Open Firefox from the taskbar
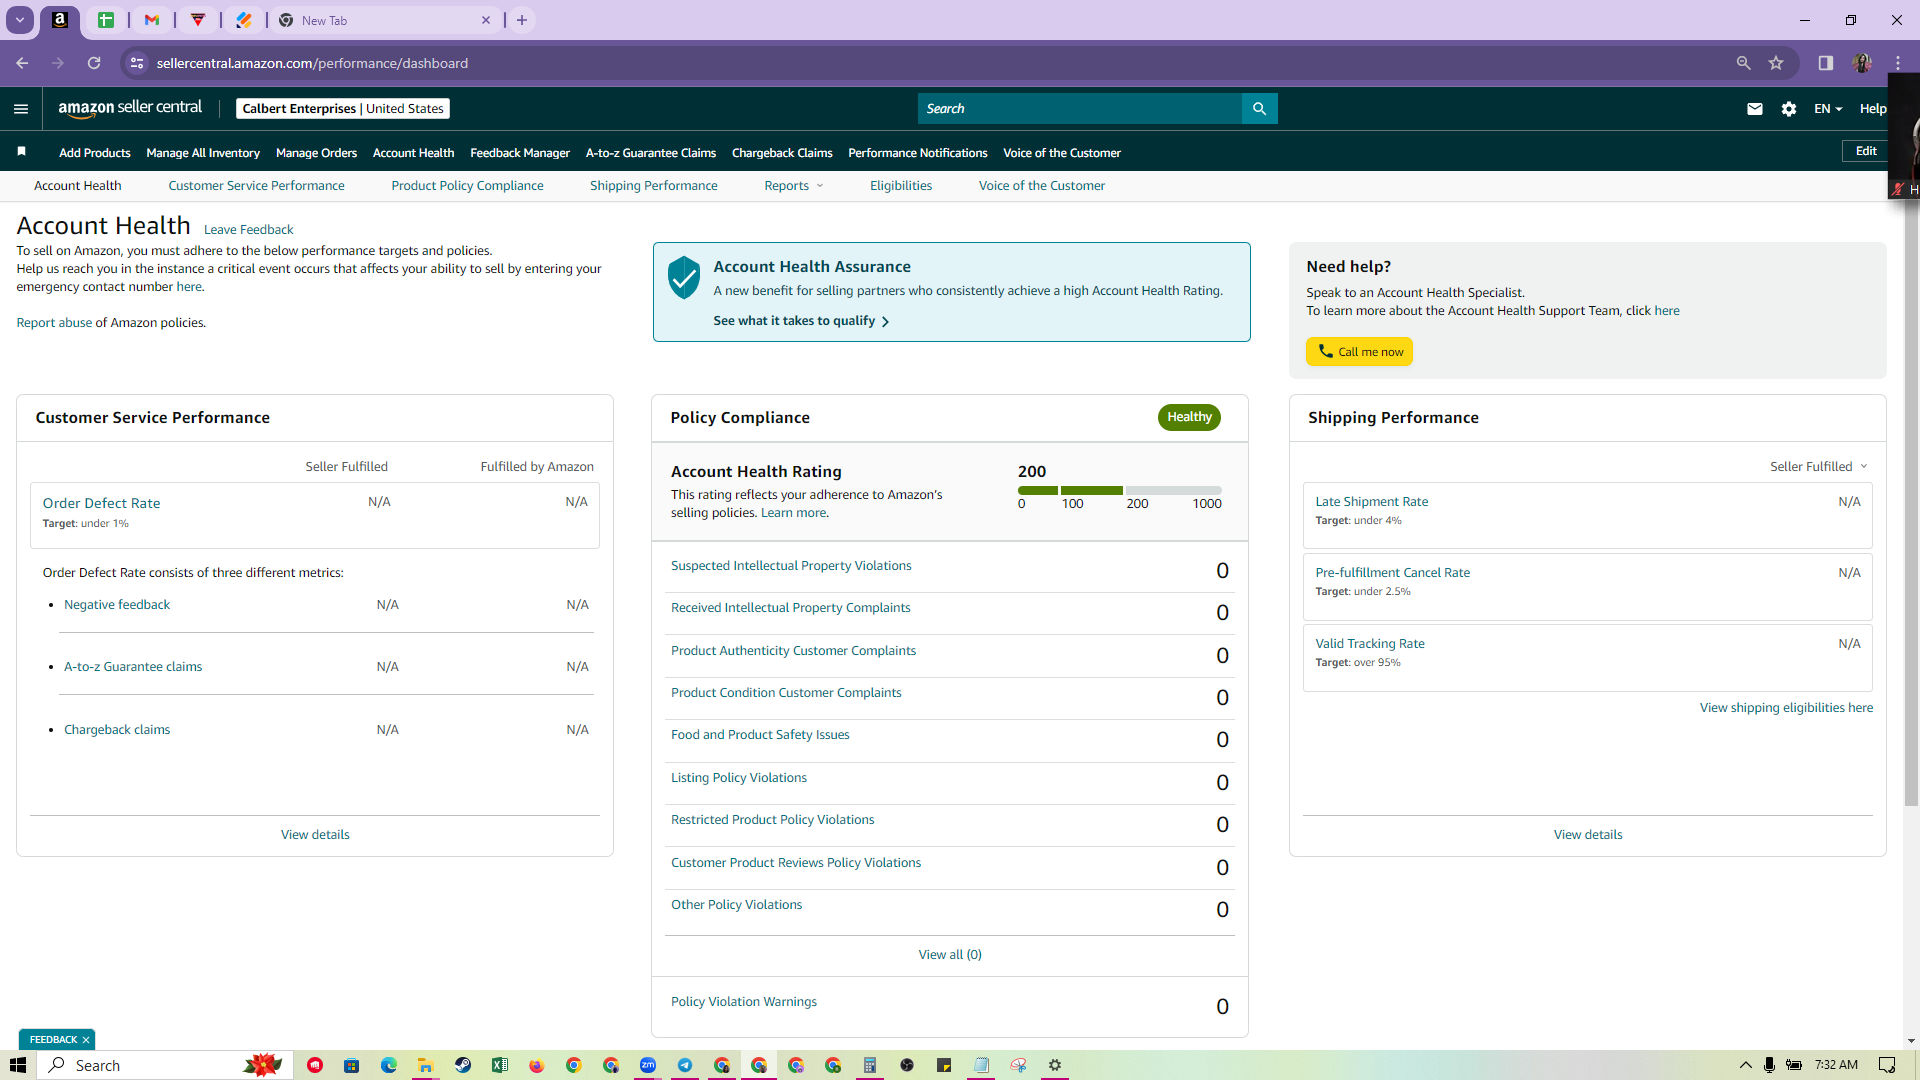Image resolution: width=1920 pixels, height=1080 pixels. (537, 1065)
